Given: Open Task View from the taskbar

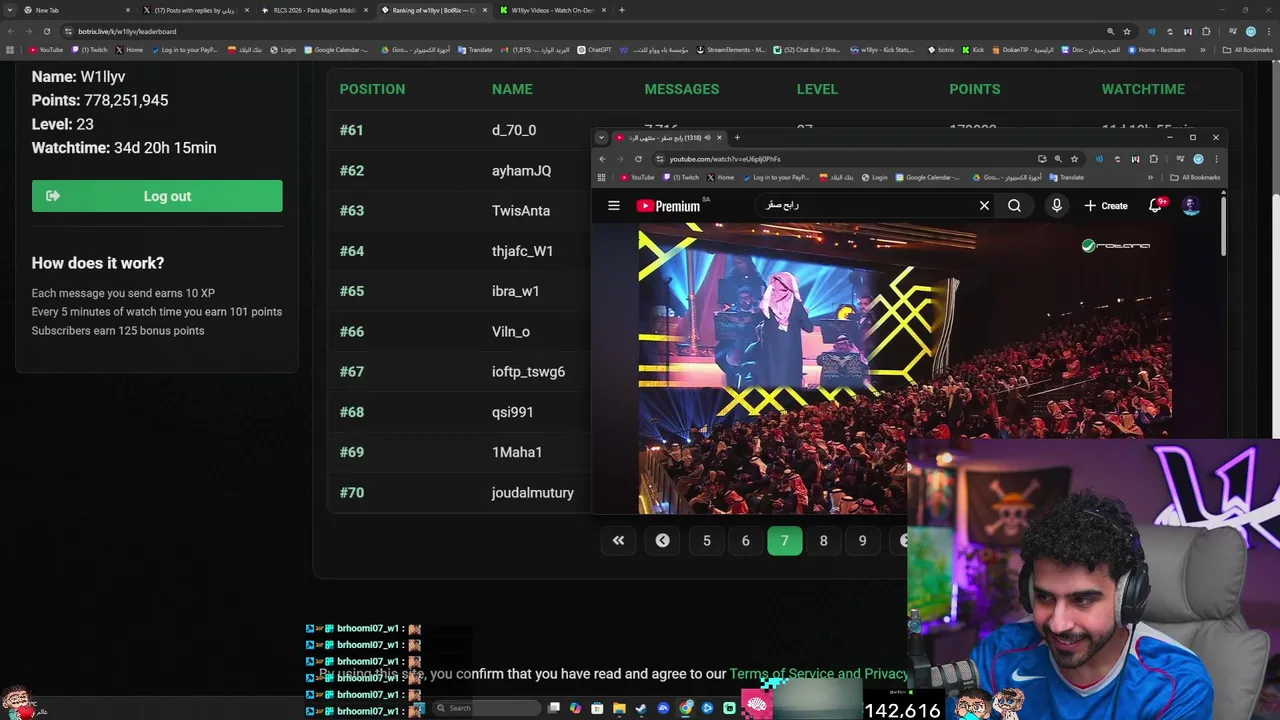Looking at the screenshot, I should click(x=554, y=708).
